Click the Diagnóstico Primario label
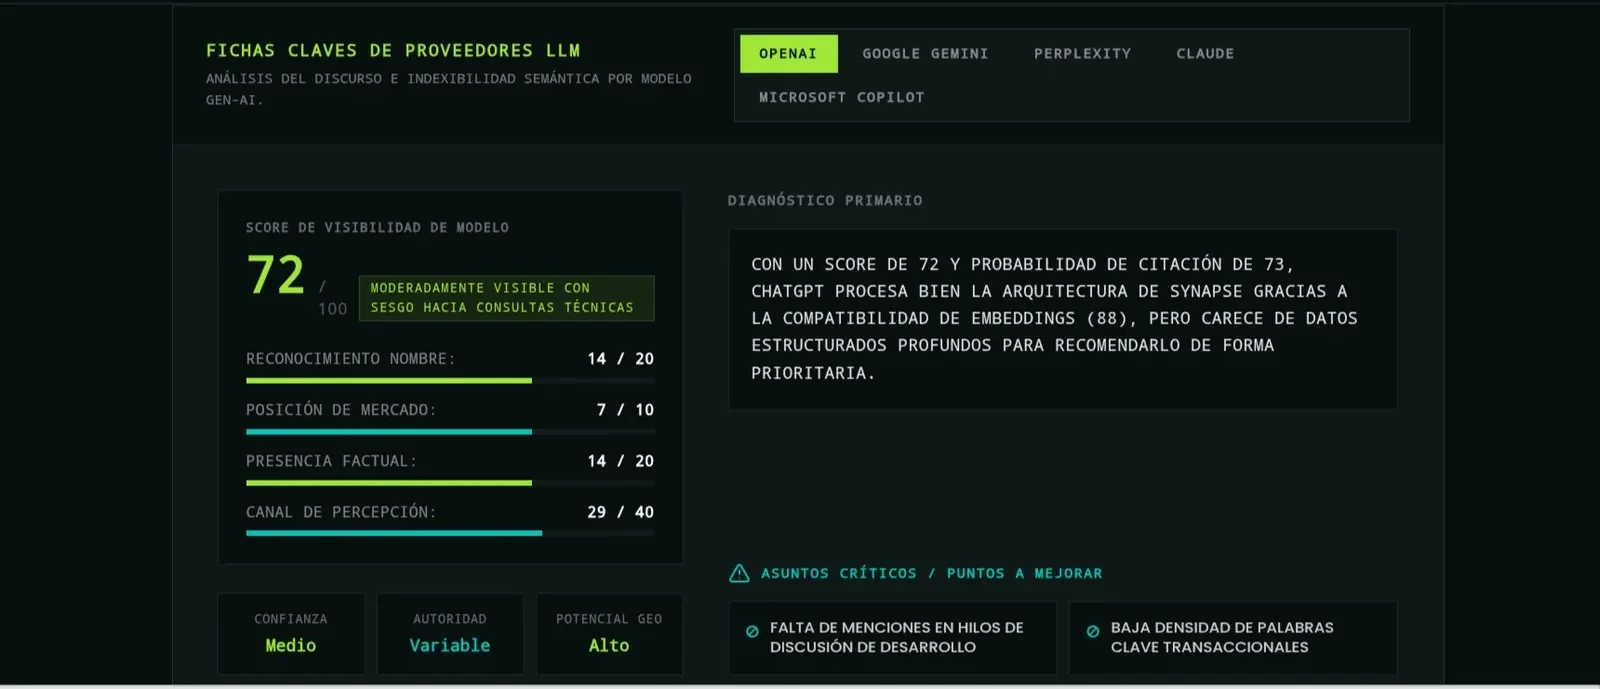This screenshot has width=1600, height=689. point(825,200)
